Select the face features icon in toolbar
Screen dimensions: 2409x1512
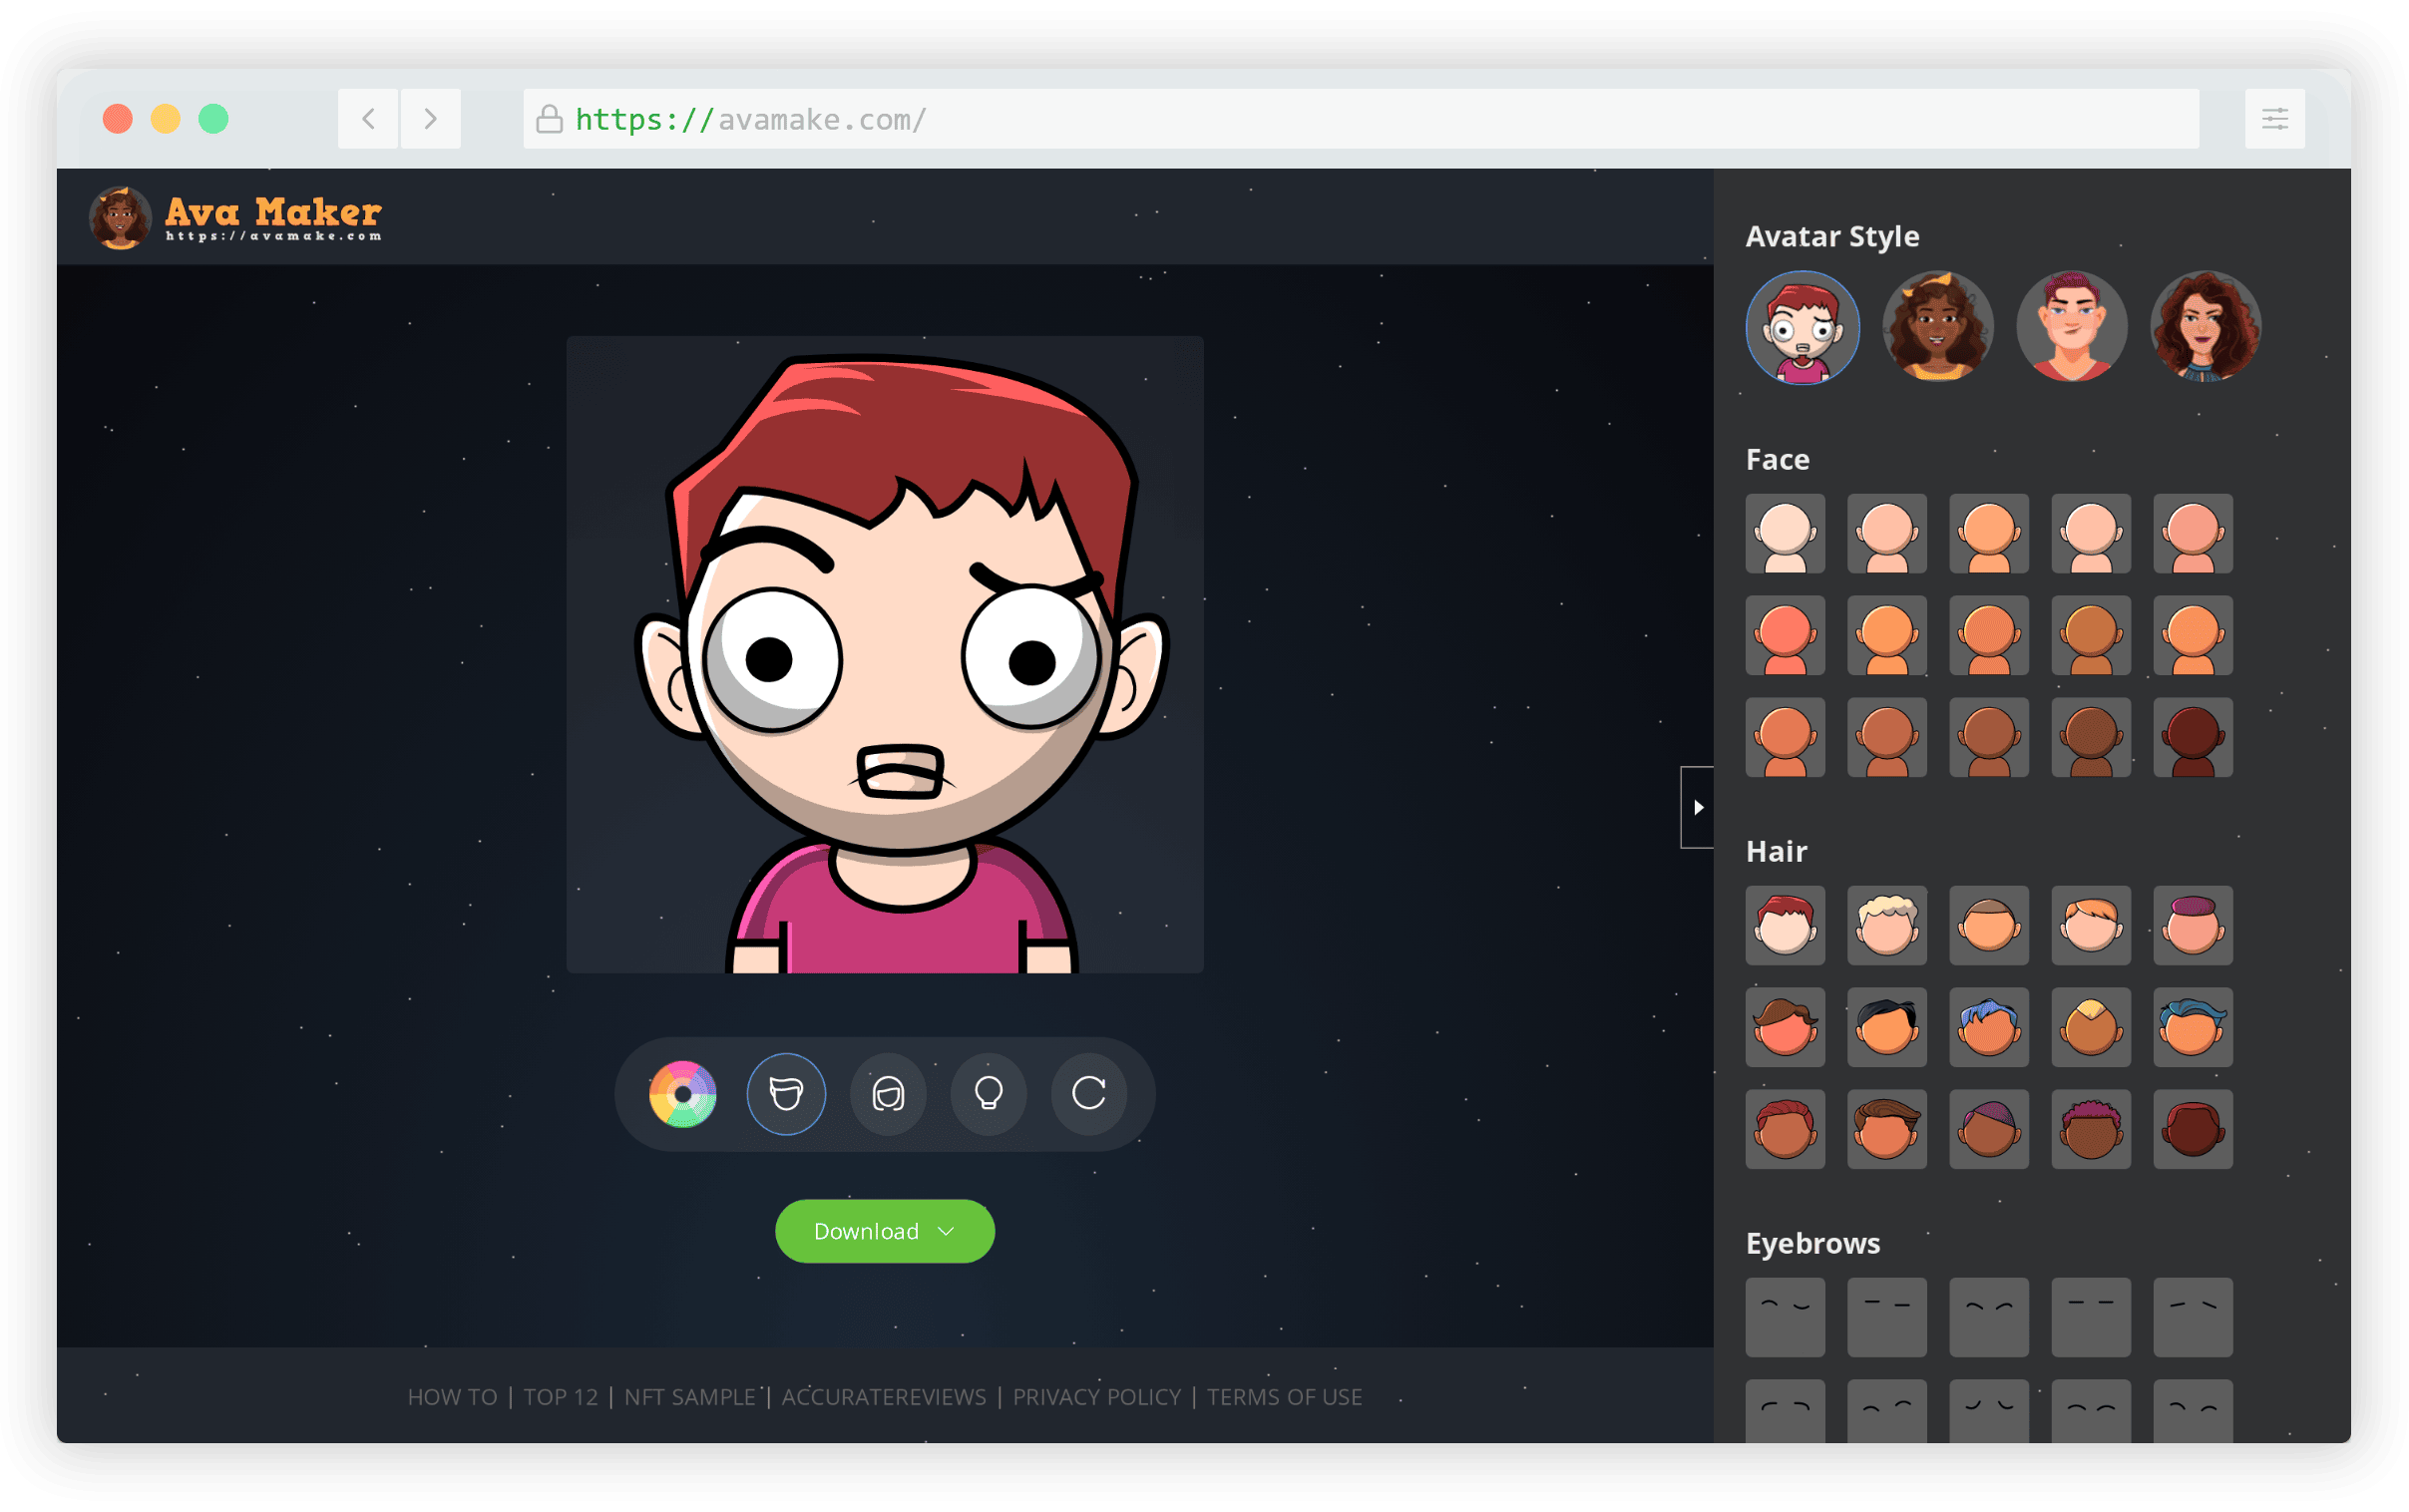pyautogui.click(x=786, y=1094)
